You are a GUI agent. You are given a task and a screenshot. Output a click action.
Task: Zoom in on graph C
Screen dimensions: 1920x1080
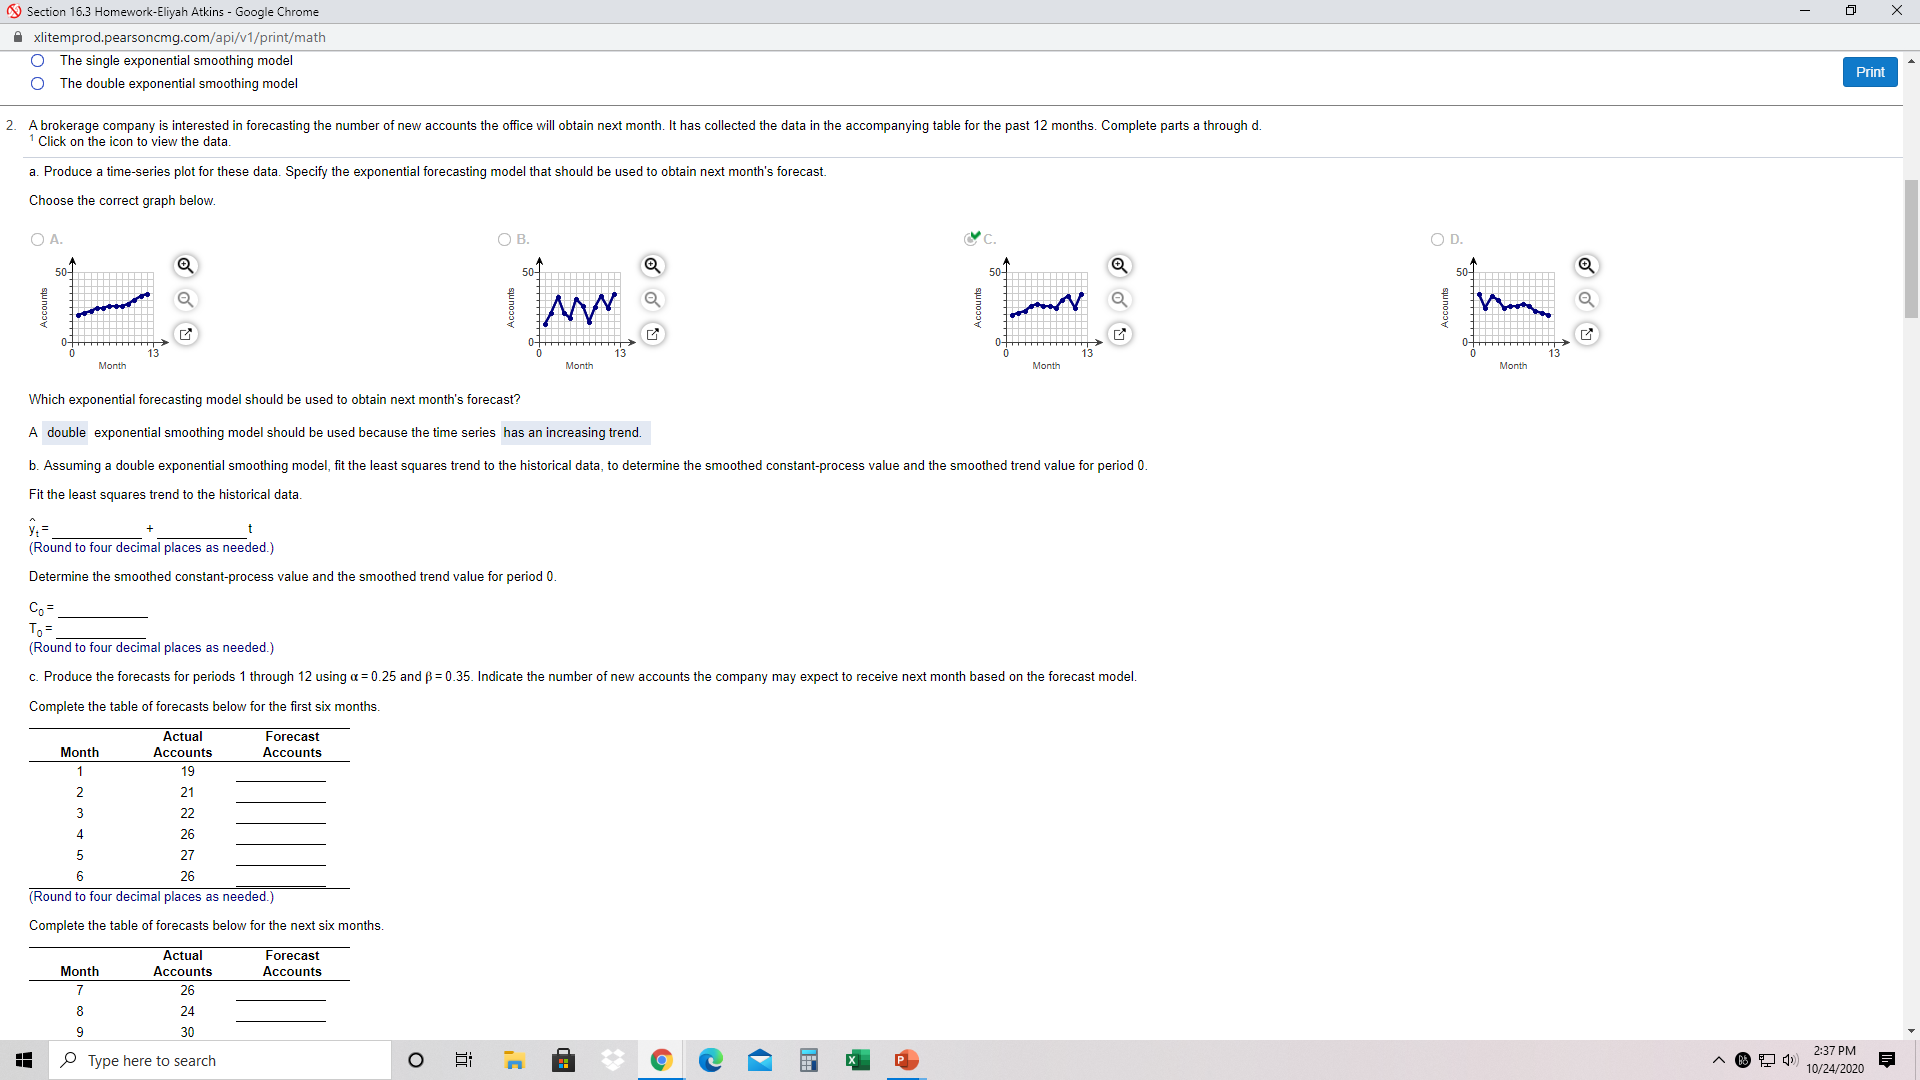(x=1119, y=266)
